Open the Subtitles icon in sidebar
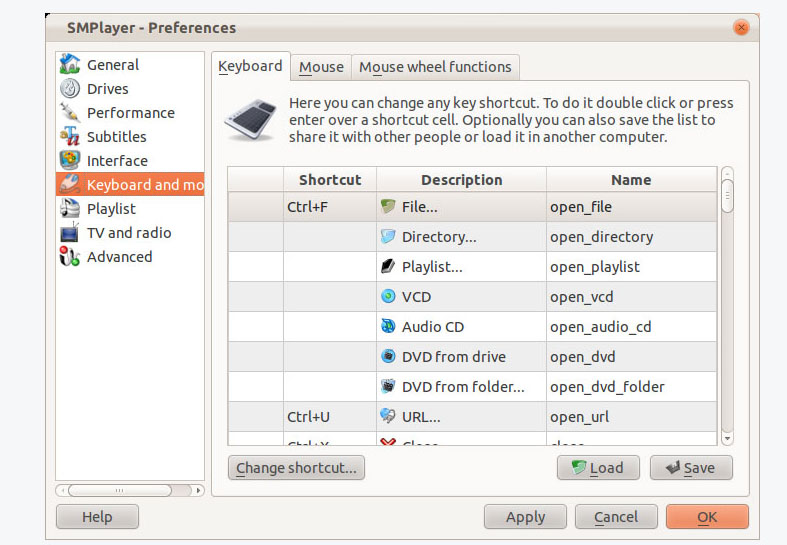This screenshot has height=545, width=787. point(70,136)
